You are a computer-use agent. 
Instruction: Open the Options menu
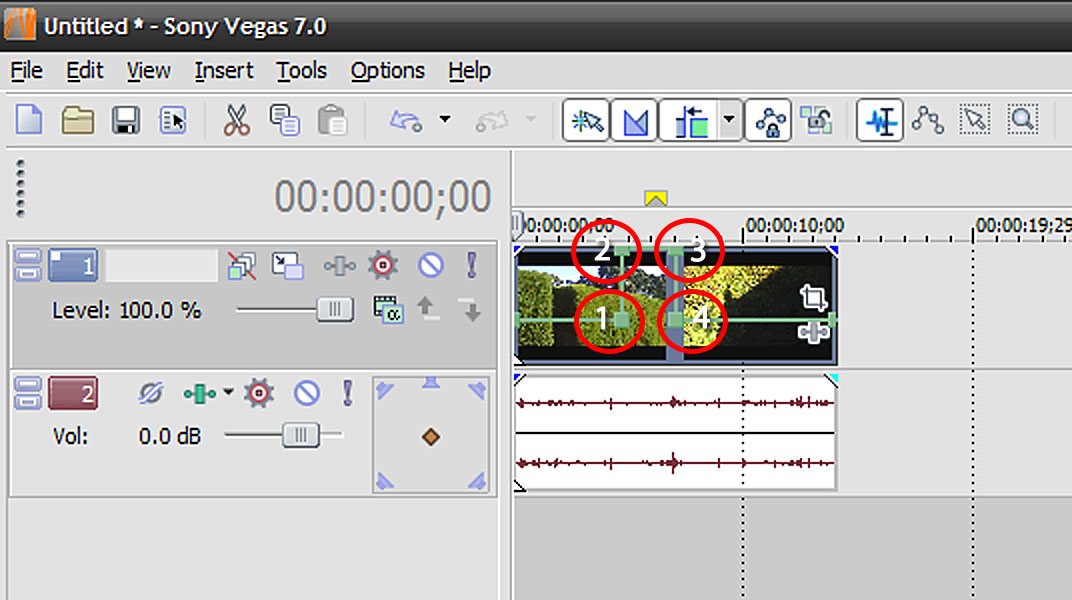387,70
